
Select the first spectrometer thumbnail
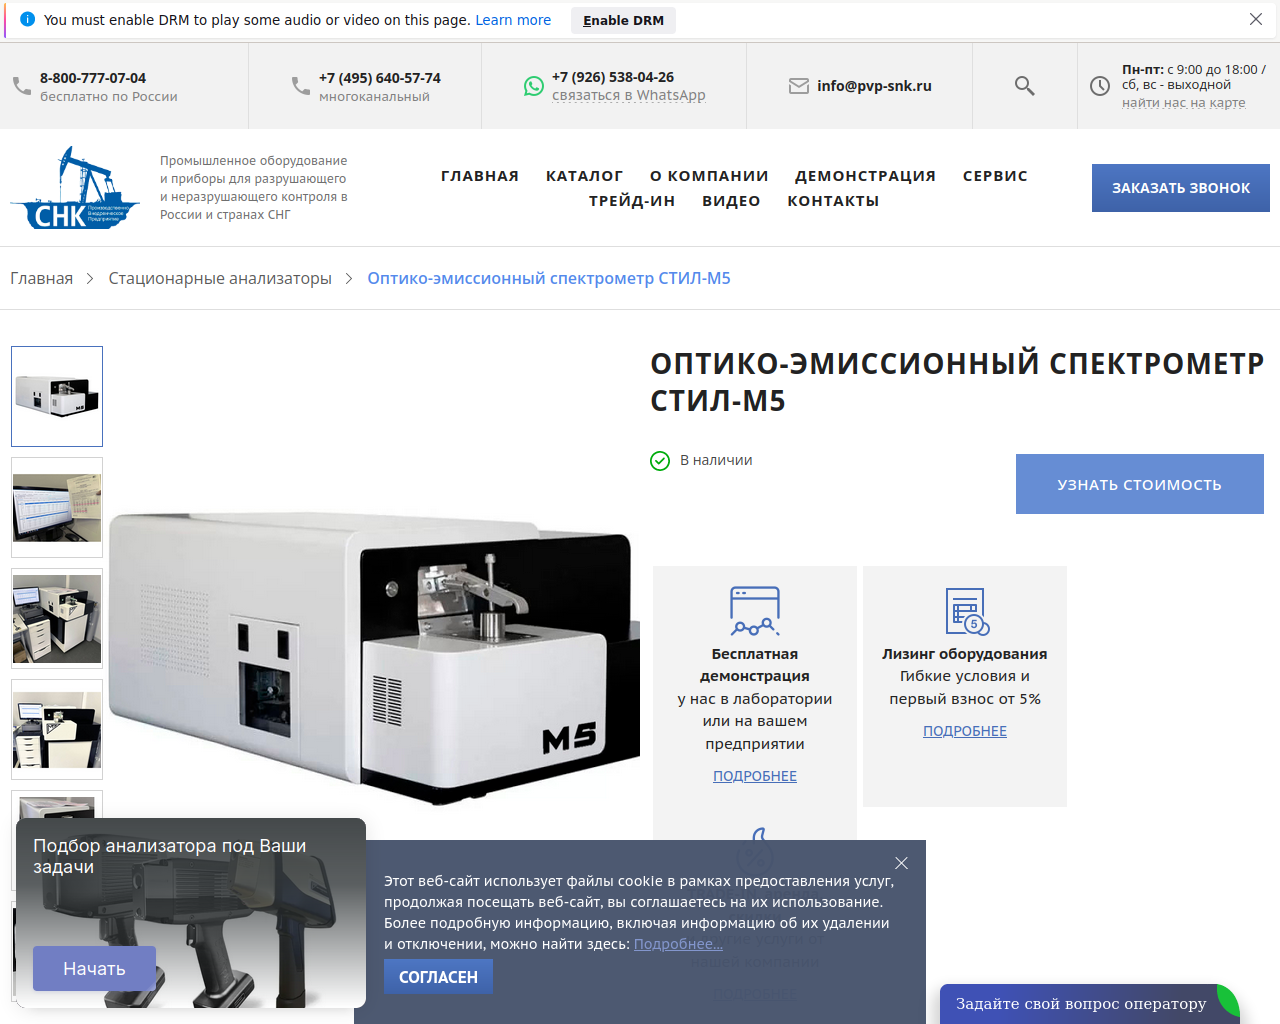pos(57,396)
